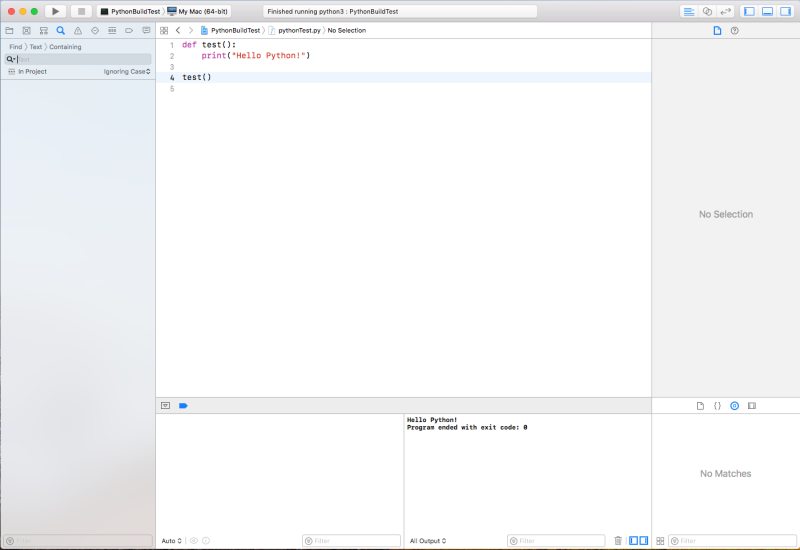The height and width of the screenshot is (550, 800).
Task: Show the File inspector
Action: point(717,31)
